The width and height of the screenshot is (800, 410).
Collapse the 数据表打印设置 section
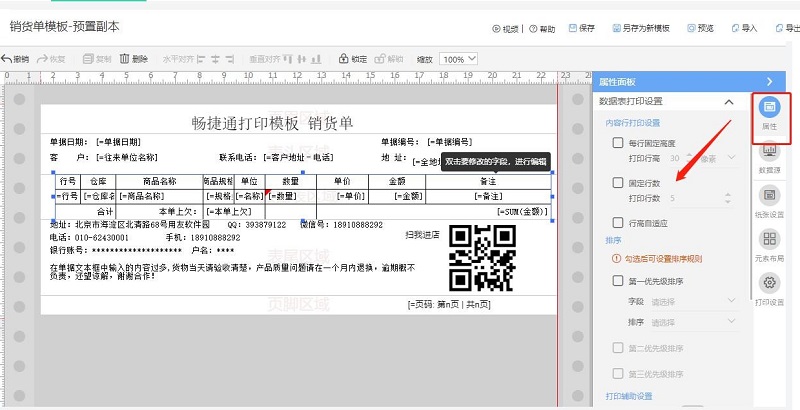click(x=729, y=102)
